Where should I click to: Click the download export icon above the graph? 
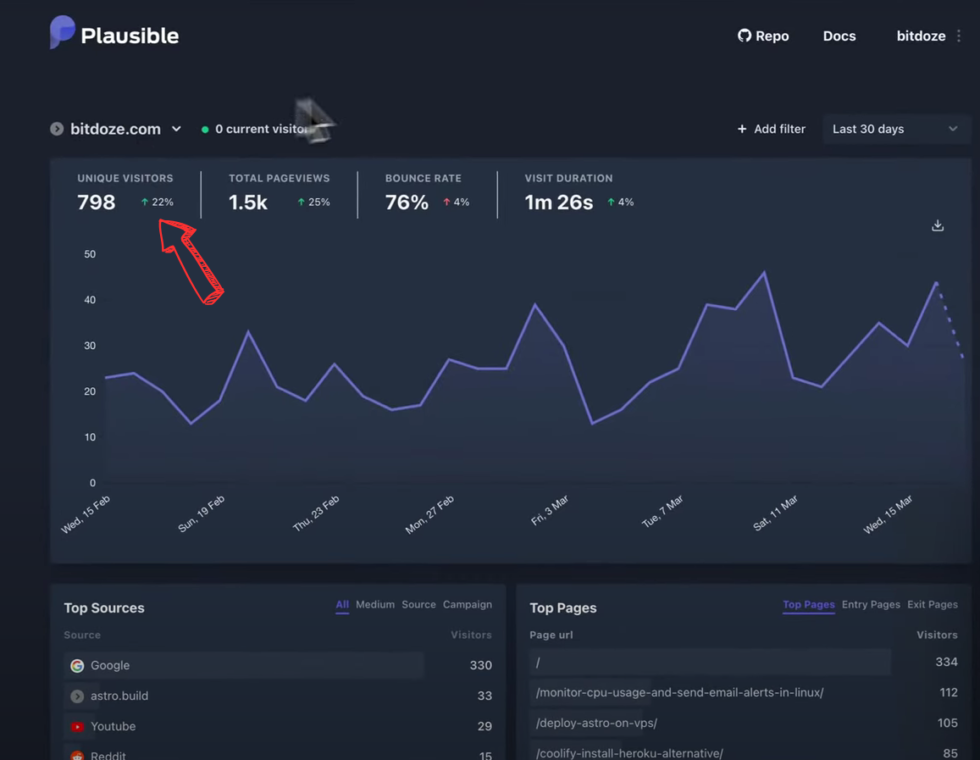tap(937, 225)
